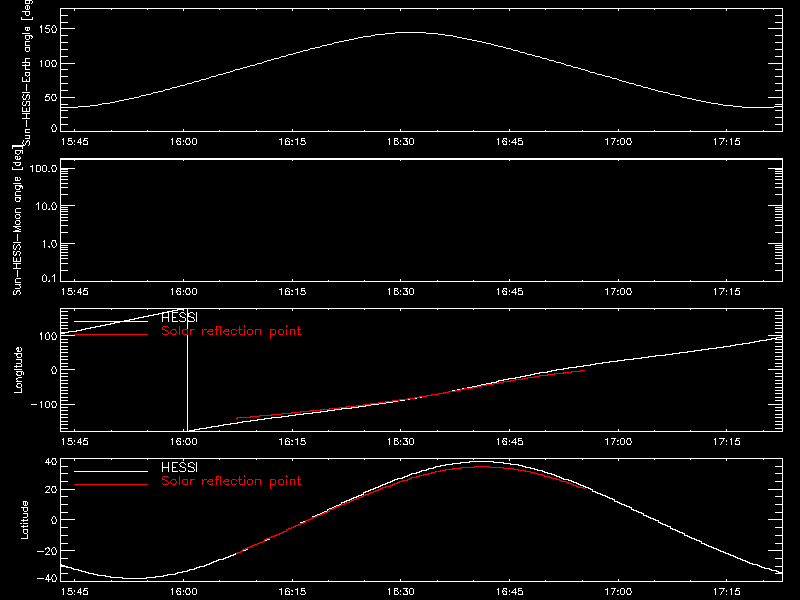
Task: Click the 100 tick on Earth angle axis
Action: coord(48,64)
